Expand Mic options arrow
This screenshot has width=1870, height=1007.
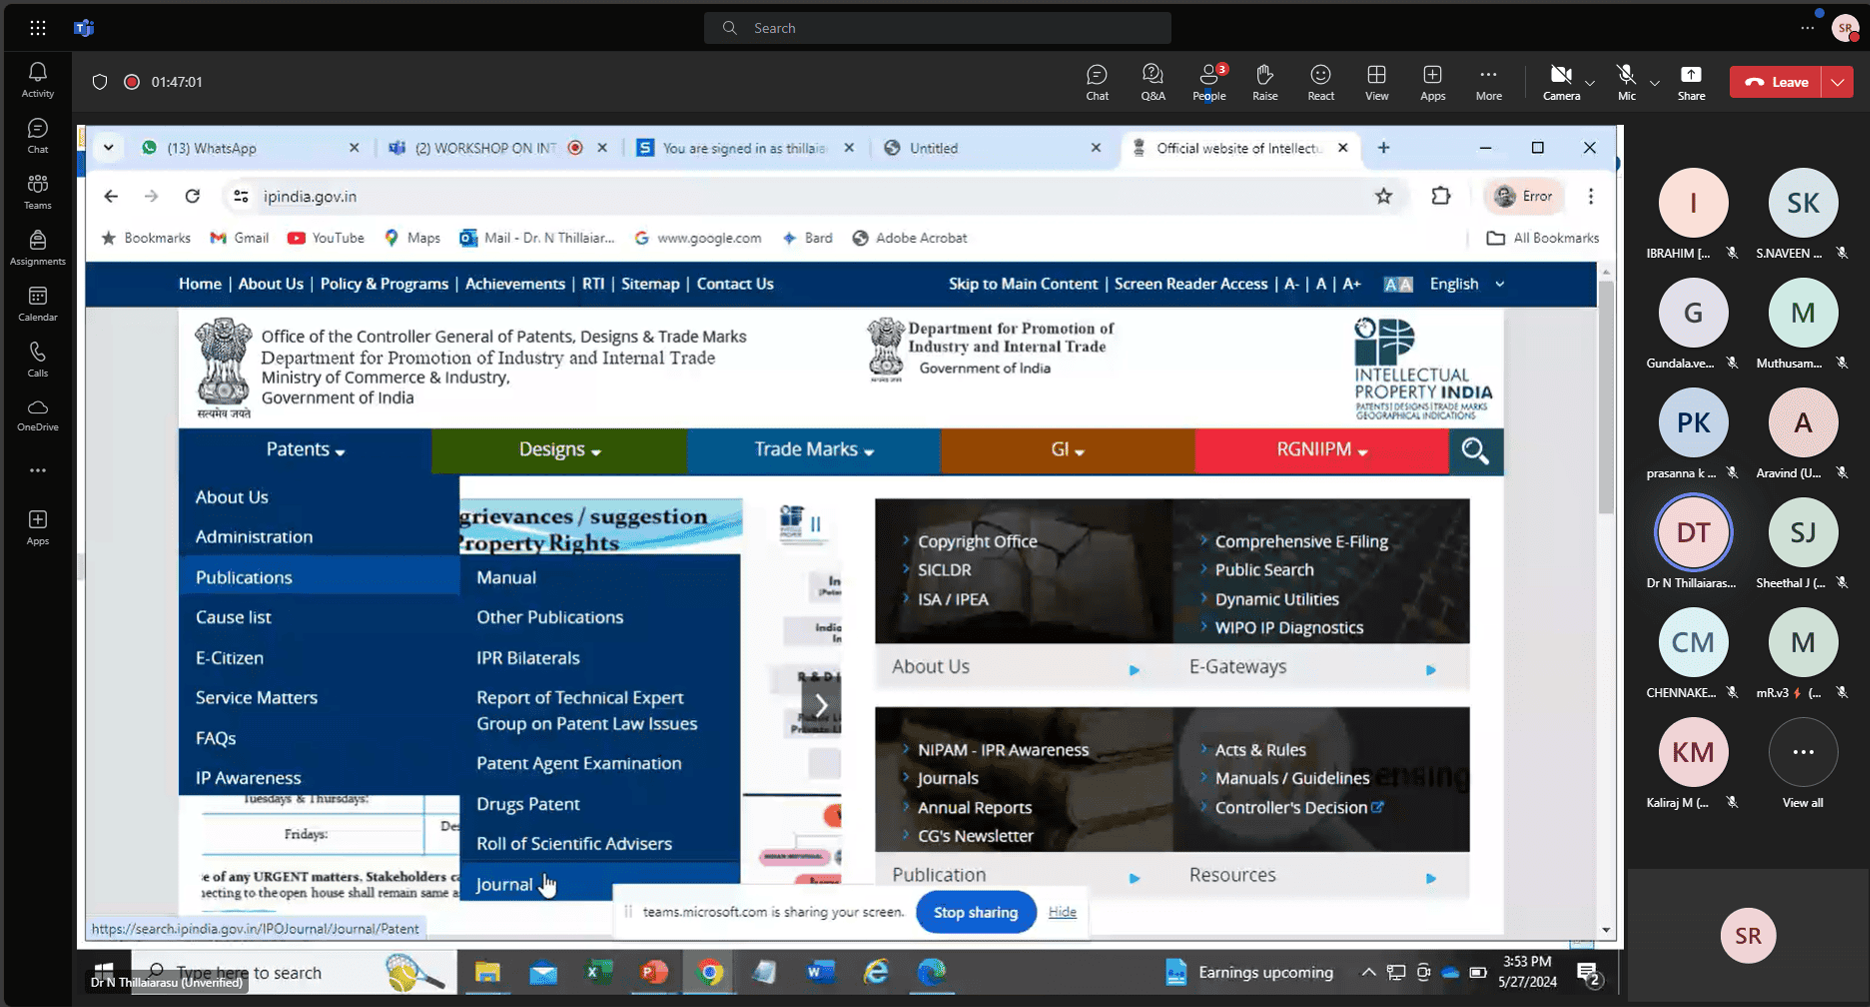(x=1655, y=83)
